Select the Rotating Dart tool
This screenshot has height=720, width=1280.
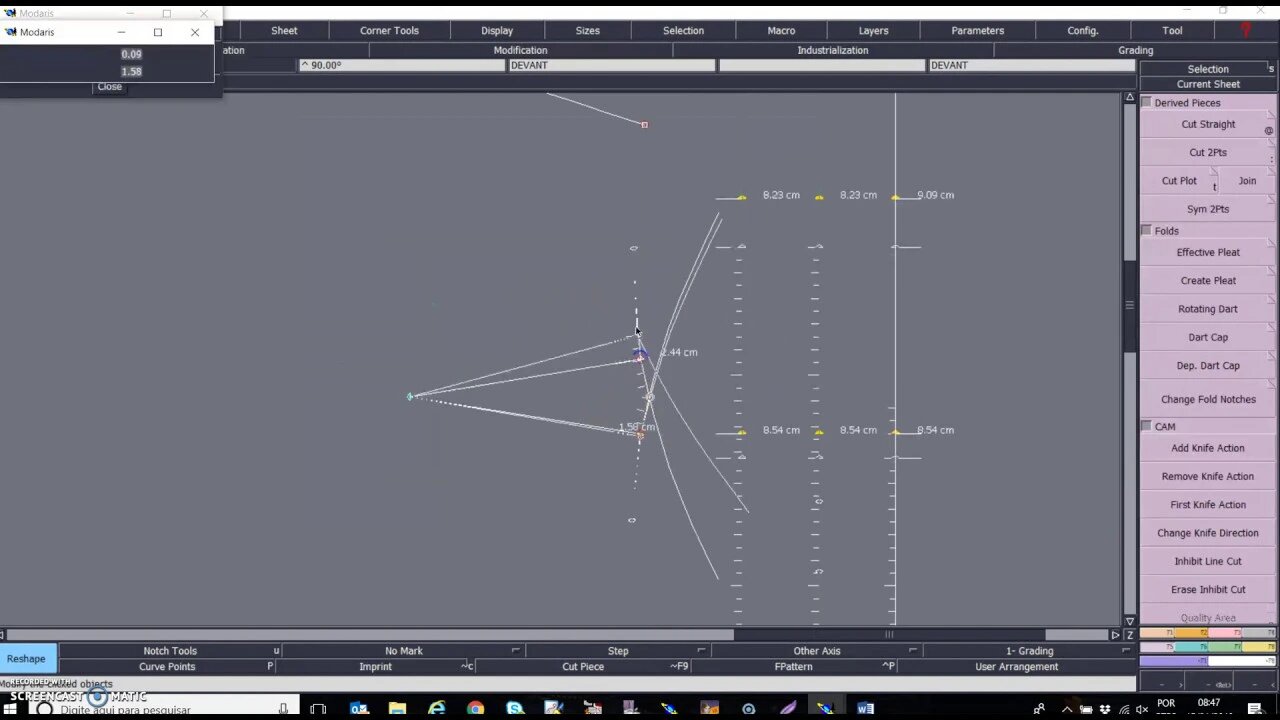click(x=1208, y=309)
